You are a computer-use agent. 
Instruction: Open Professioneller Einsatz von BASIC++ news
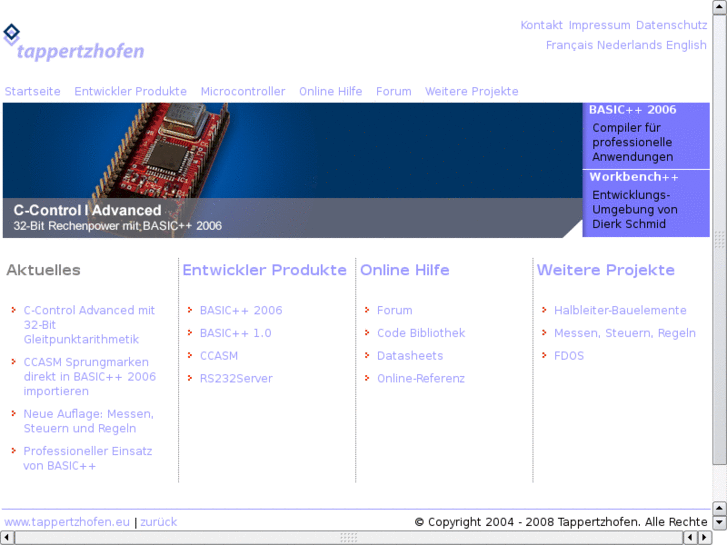pyautogui.click(x=88, y=458)
